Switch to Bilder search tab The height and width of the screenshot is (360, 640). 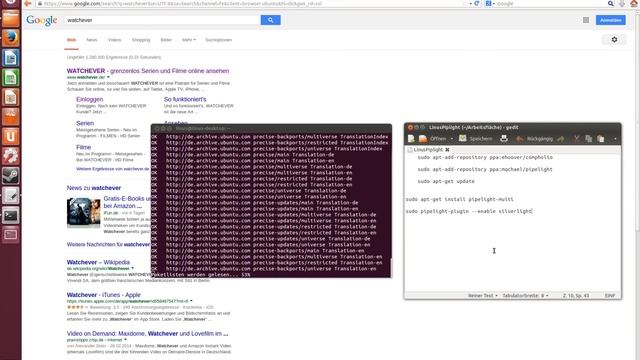[166, 40]
